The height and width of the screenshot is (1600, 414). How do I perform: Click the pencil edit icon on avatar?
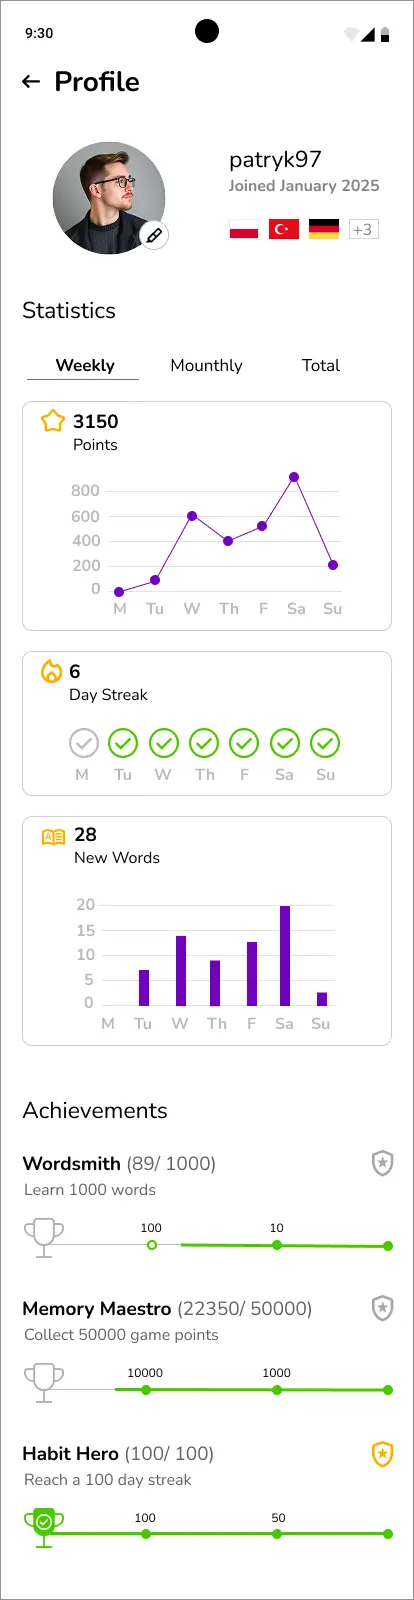[154, 236]
